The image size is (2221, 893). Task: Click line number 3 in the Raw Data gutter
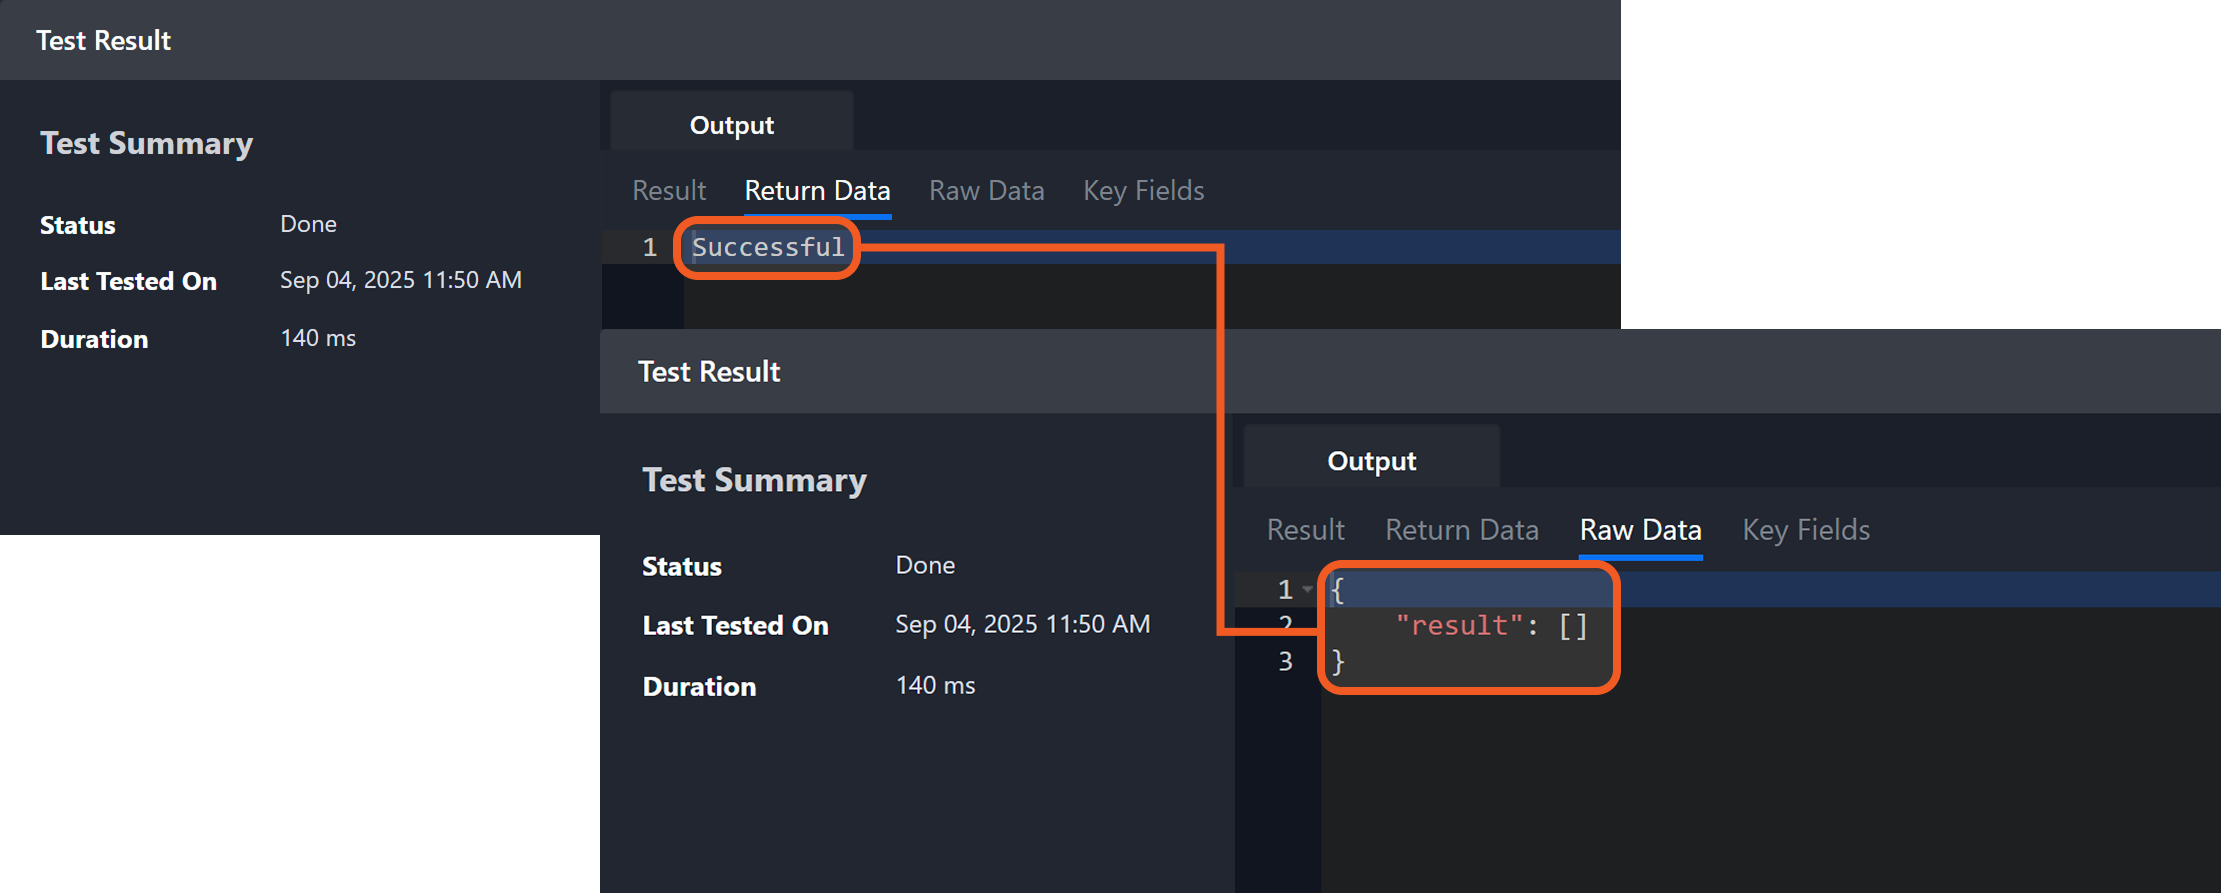pos(1285,661)
